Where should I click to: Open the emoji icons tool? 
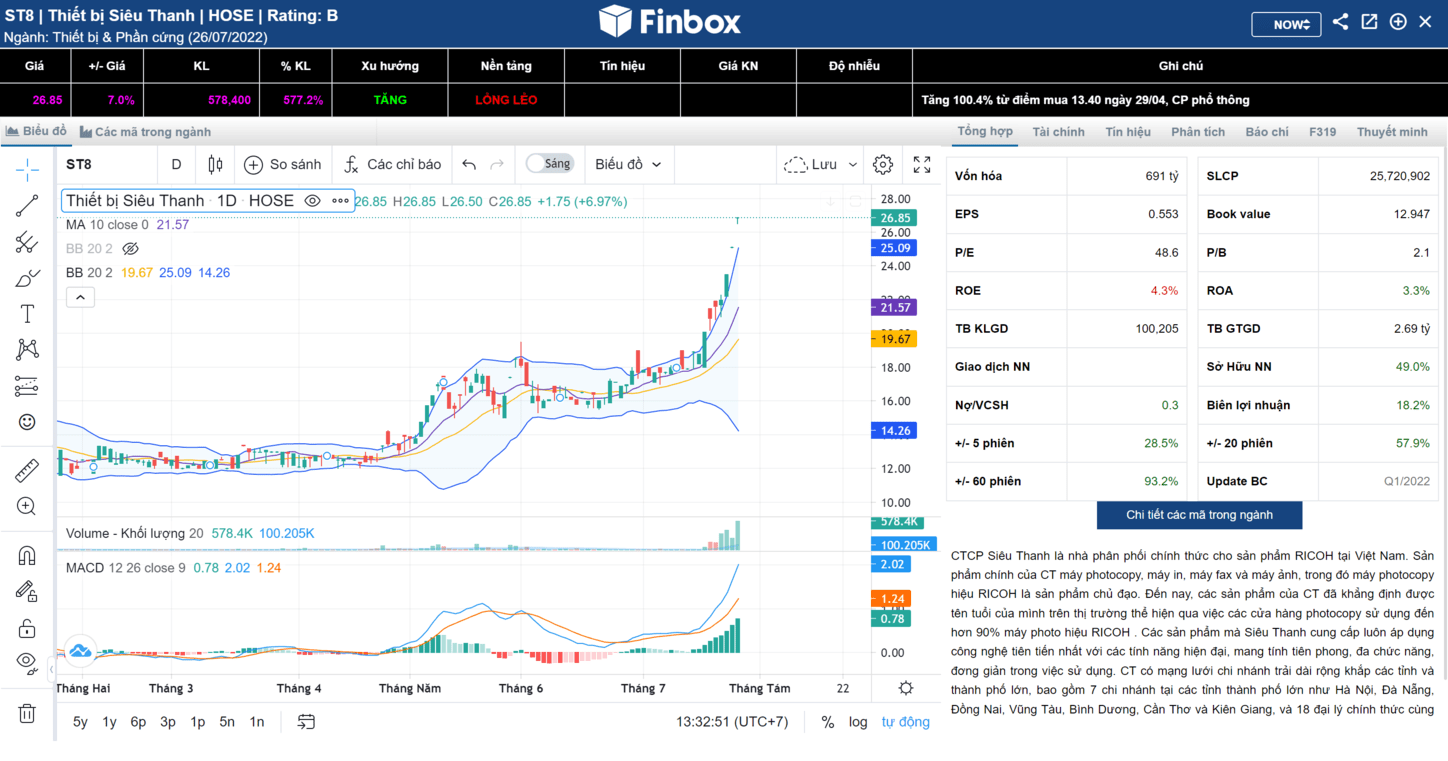point(27,422)
